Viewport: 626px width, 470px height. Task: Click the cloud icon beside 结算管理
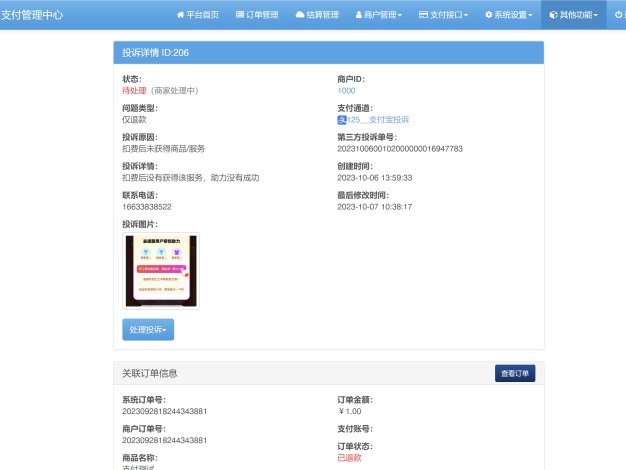pos(300,15)
